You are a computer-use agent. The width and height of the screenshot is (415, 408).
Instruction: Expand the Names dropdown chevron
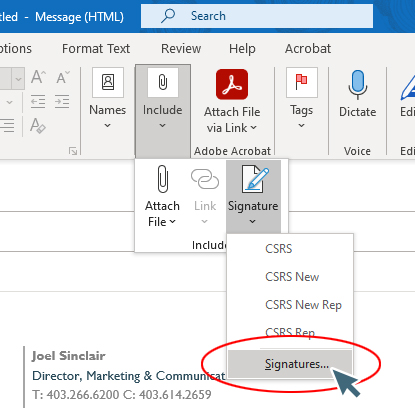pyautogui.click(x=107, y=126)
